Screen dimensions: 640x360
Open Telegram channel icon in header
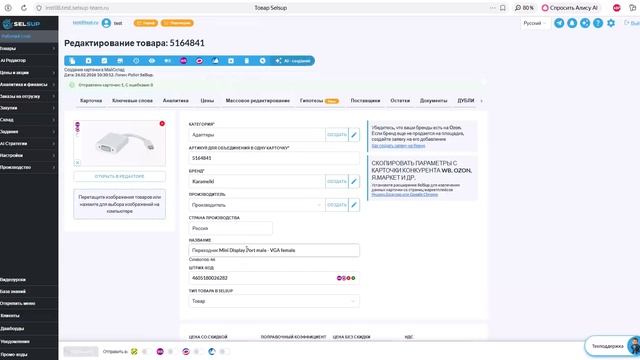click(559, 23)
